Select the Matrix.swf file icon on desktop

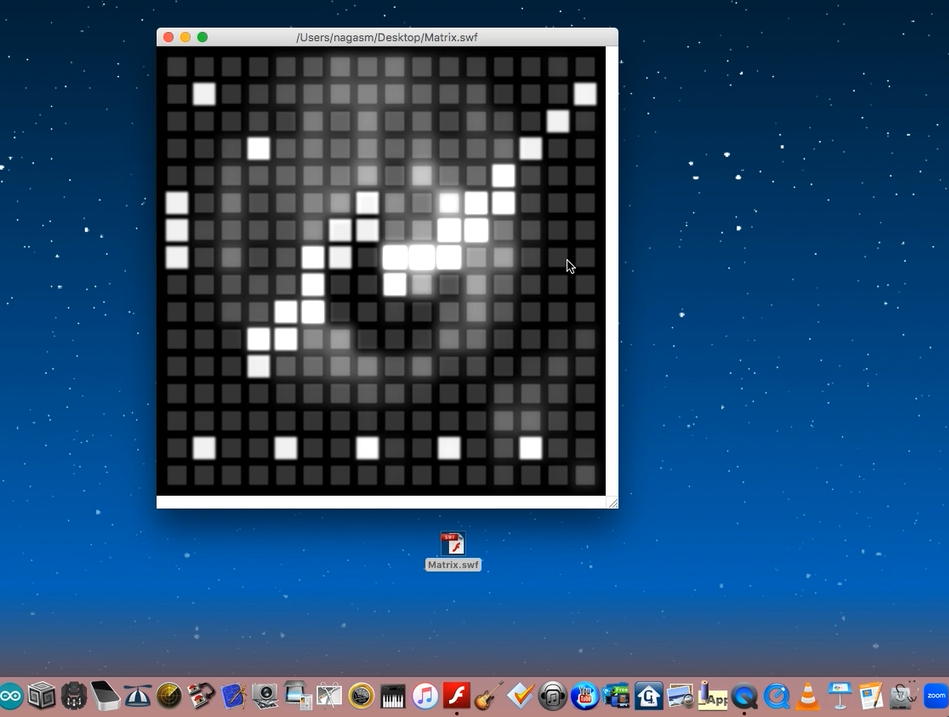point(453,543)
